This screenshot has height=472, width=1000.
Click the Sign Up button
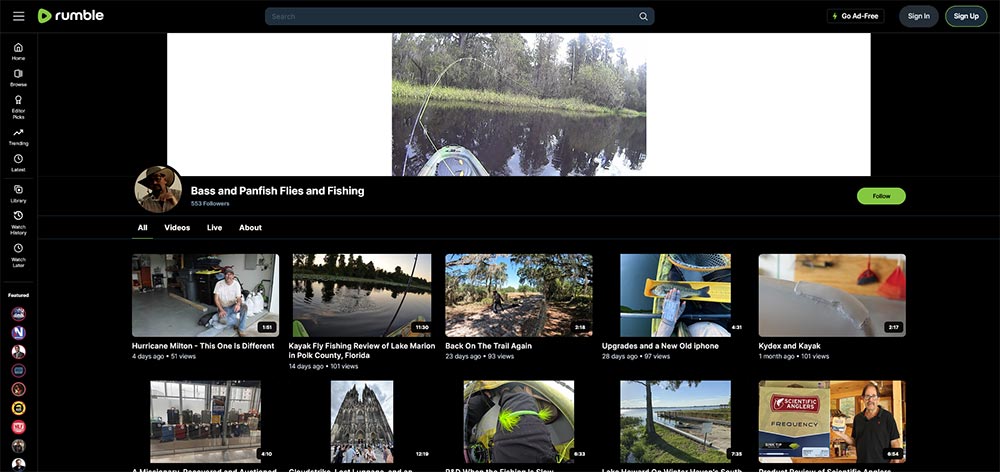point(966,16)
